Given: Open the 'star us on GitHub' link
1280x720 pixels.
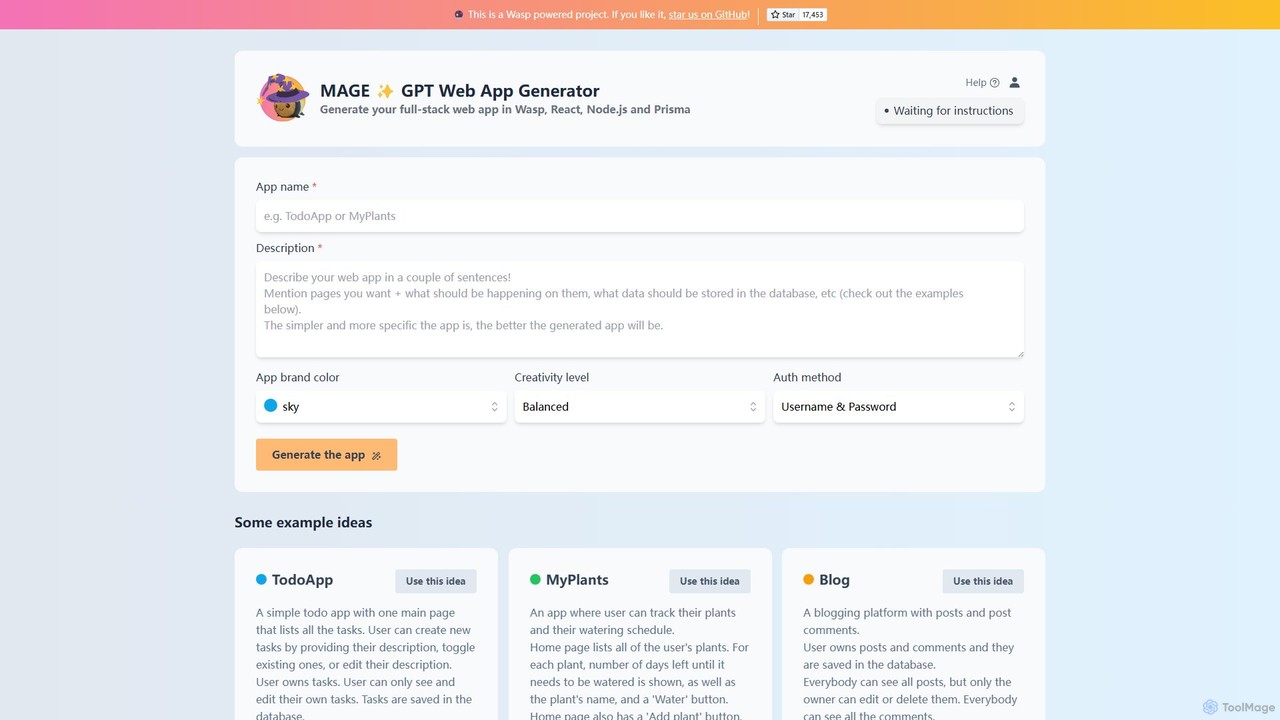Looking at the screenshot, I should click(x=708, y=15).
